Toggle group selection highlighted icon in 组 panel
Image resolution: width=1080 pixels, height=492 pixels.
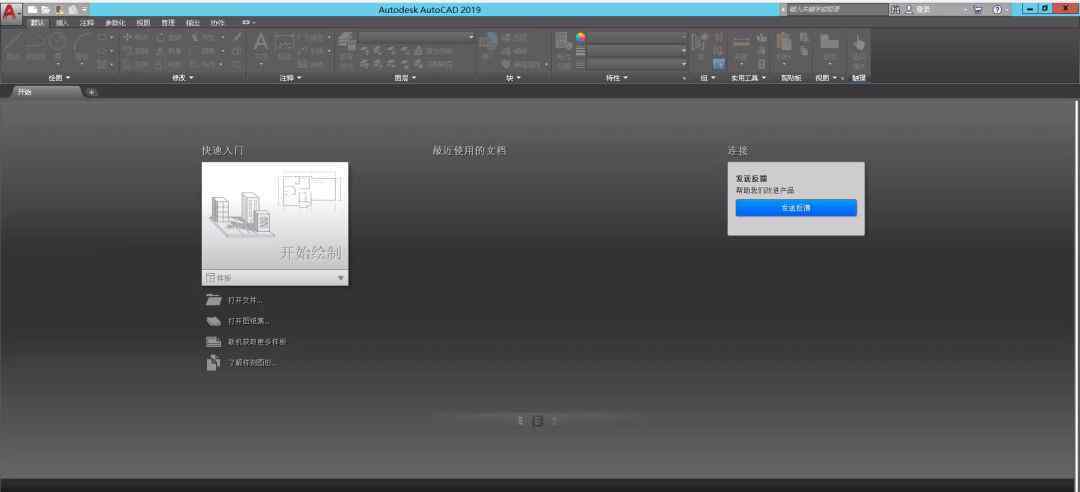(x=718, y=63)
